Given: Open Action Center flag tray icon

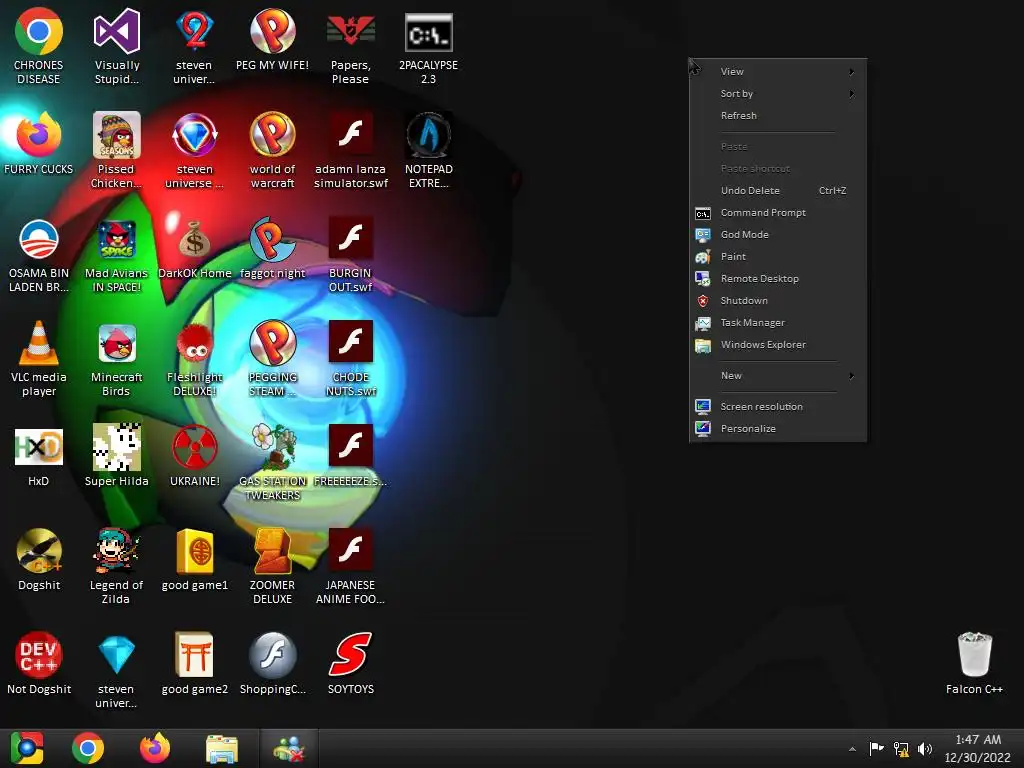Looking at the screenshot, I should [x=876, y=748].
